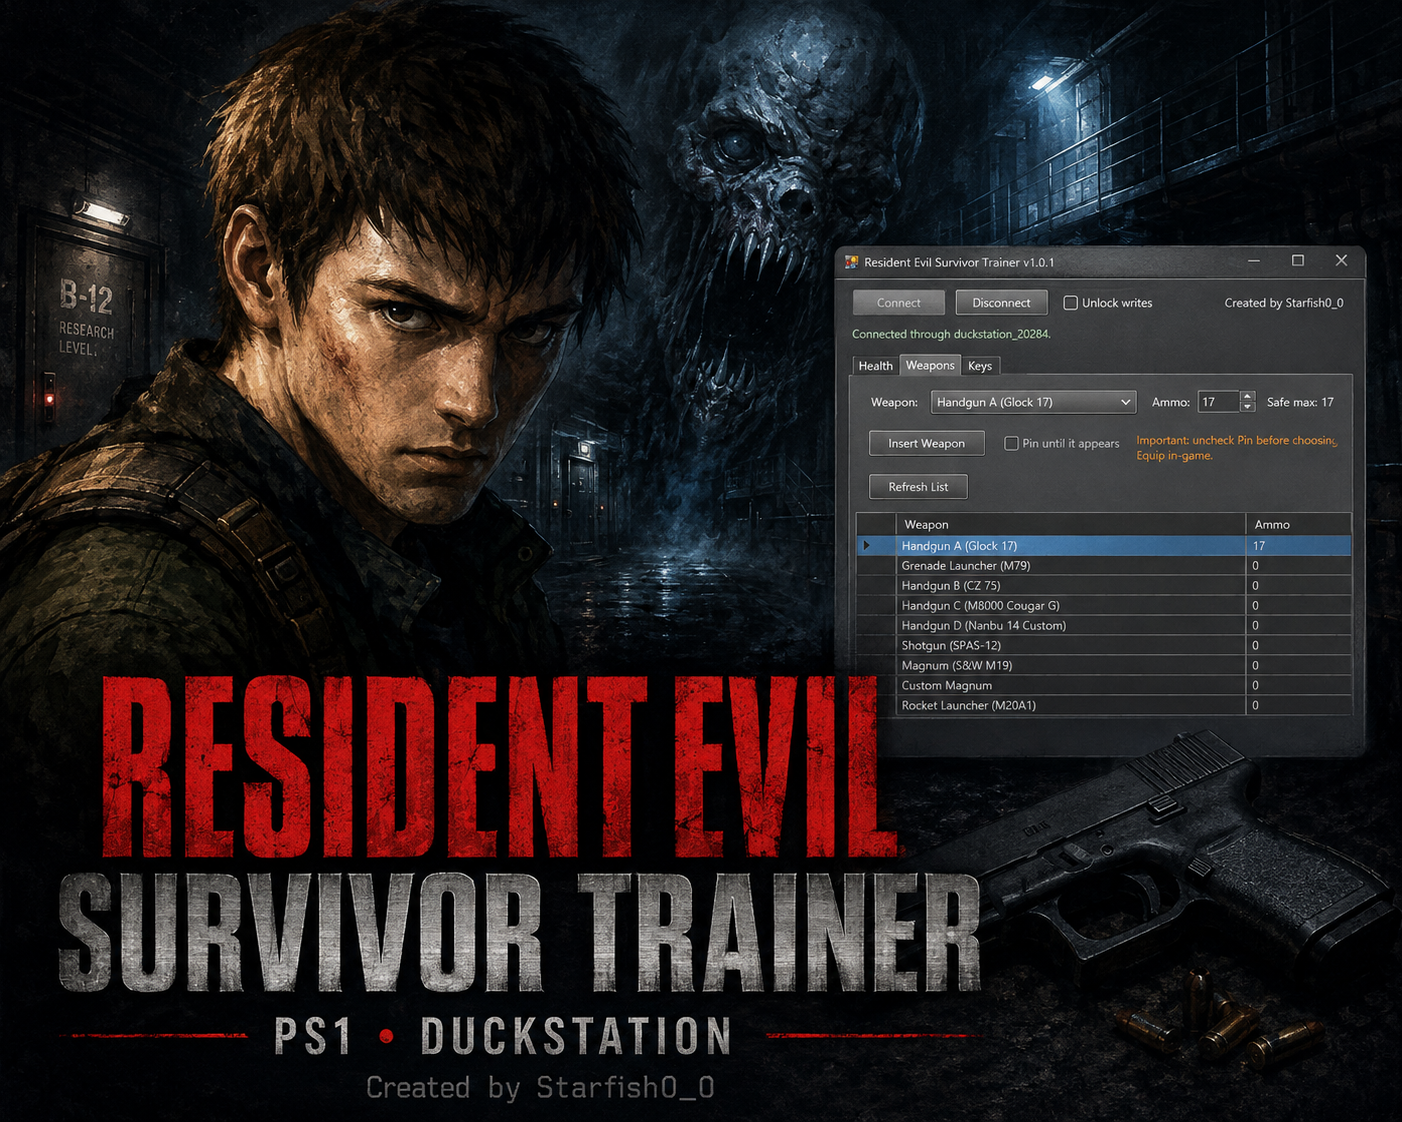
Task: Click the 'Created by Starfish0_0' label in the trainer window
Action: [x=1284, y=303]
